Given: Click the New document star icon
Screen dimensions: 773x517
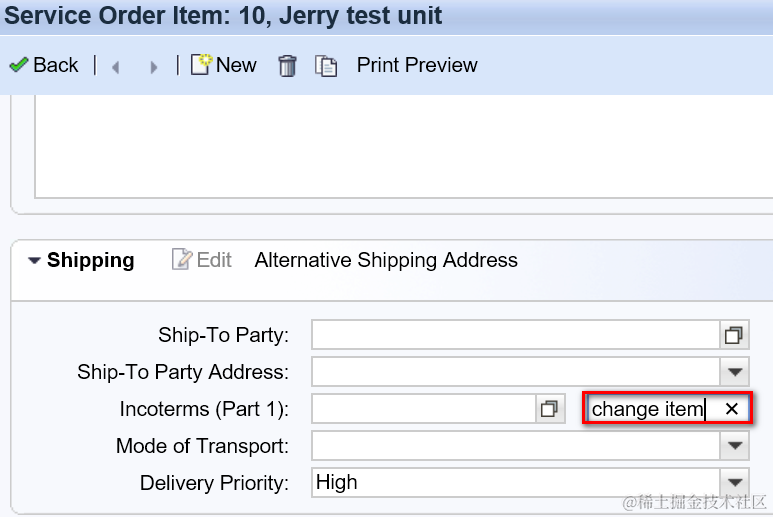Looking at the screenshot, I should tap(201, 65).
